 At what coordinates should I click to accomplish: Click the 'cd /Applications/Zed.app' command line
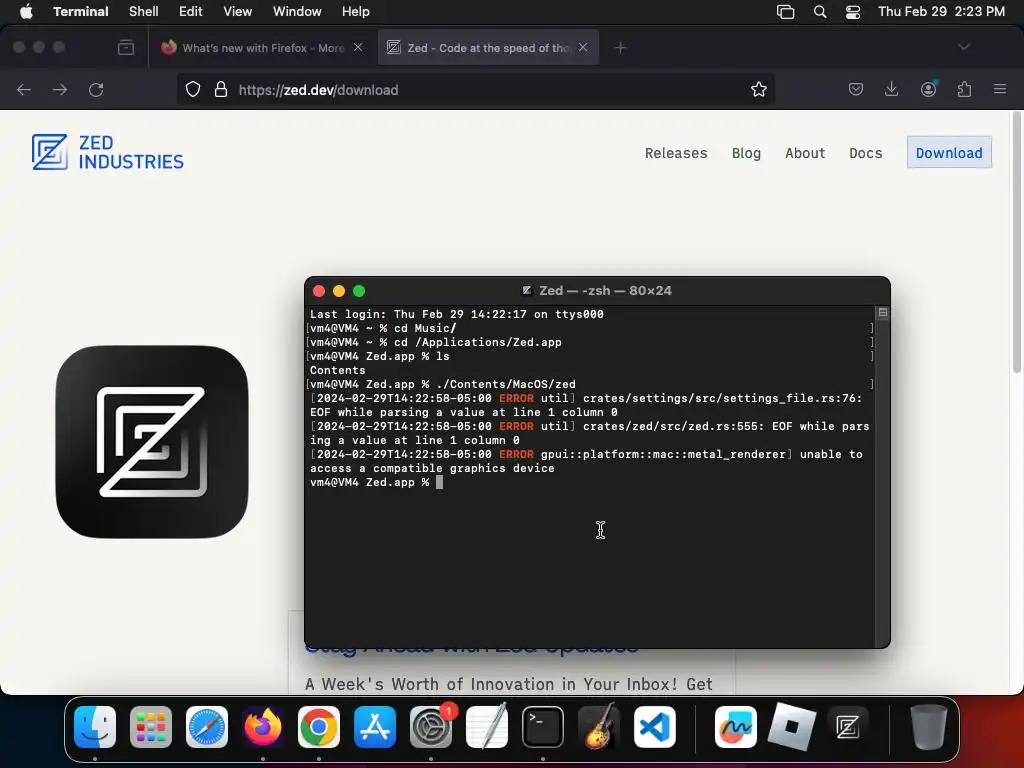477,342
